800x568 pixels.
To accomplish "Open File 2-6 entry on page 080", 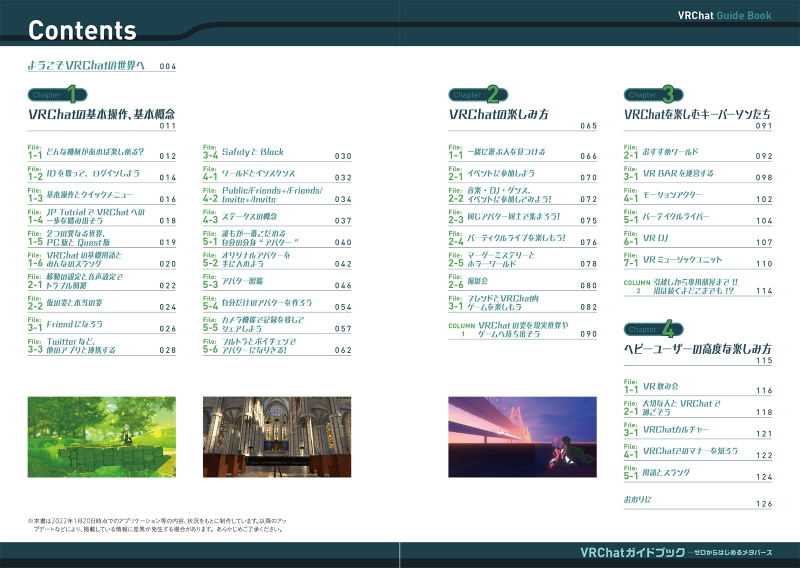I will [522, 281].
